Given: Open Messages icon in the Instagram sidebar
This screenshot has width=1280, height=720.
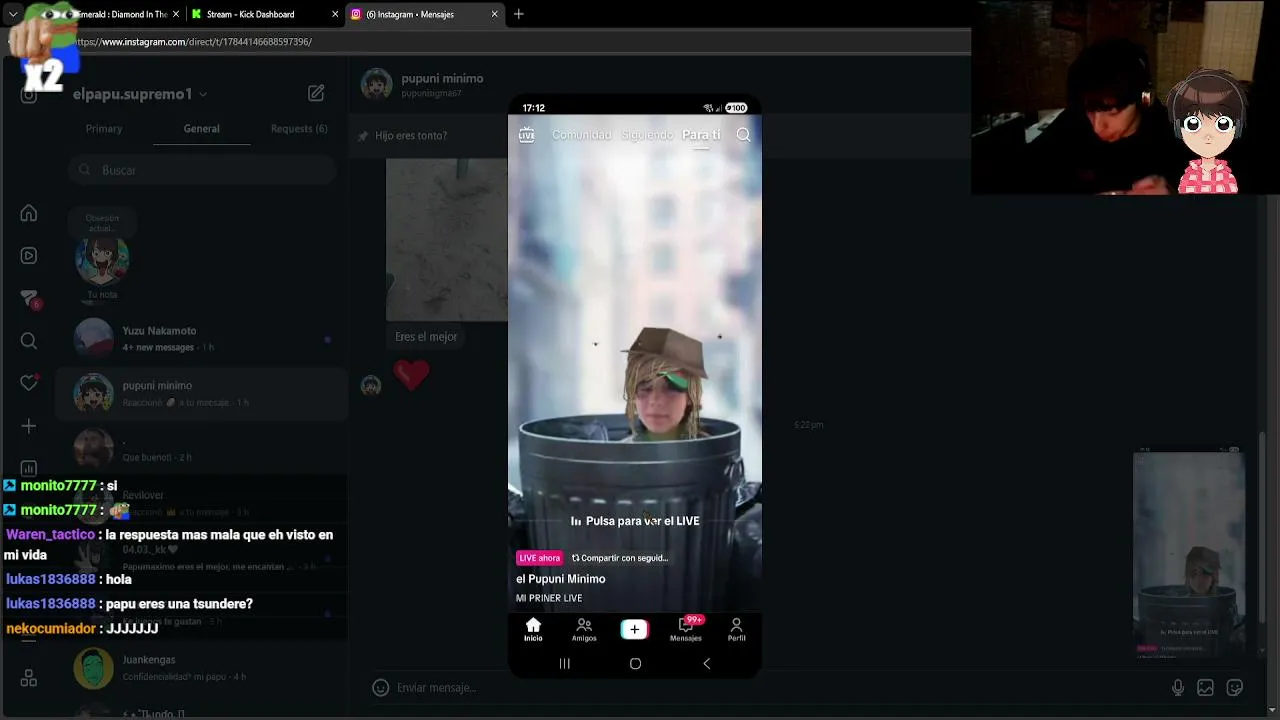Looking at the screenshot, I should 29,299.
